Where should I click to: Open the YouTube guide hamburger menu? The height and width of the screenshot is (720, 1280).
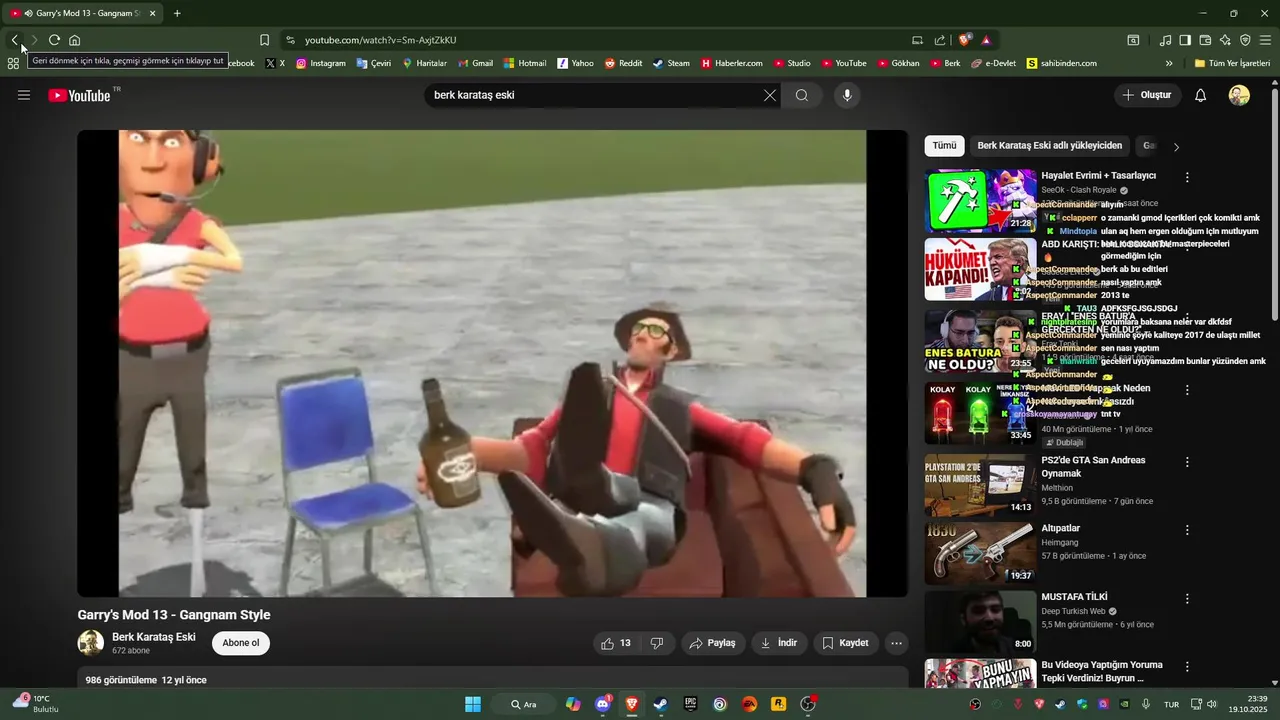click(x=24, y=95)
